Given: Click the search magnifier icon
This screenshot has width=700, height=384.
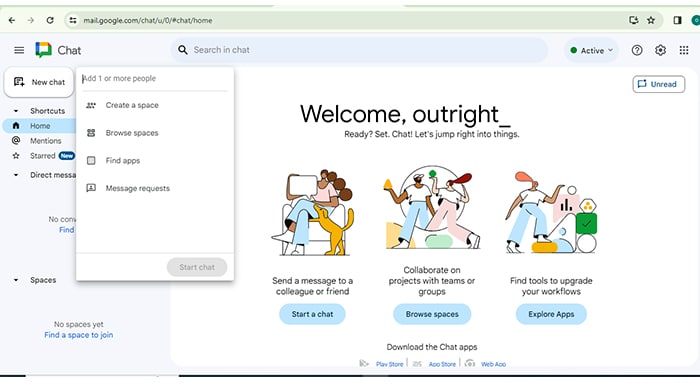Looking at the screenshot, I should point(183,50).
